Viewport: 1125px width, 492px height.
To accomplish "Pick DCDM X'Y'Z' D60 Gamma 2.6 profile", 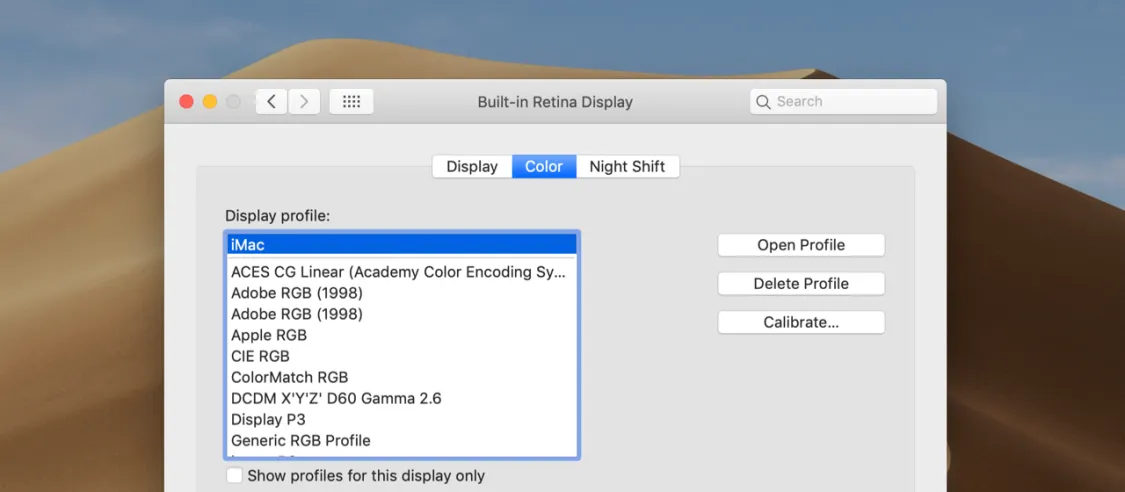I will tap(403, 398).
